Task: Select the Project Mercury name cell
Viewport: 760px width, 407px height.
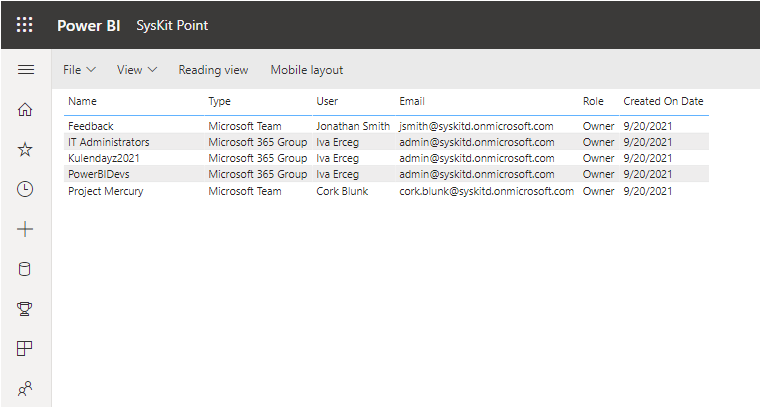Action: pyautogui.click(x=106, y=191)
